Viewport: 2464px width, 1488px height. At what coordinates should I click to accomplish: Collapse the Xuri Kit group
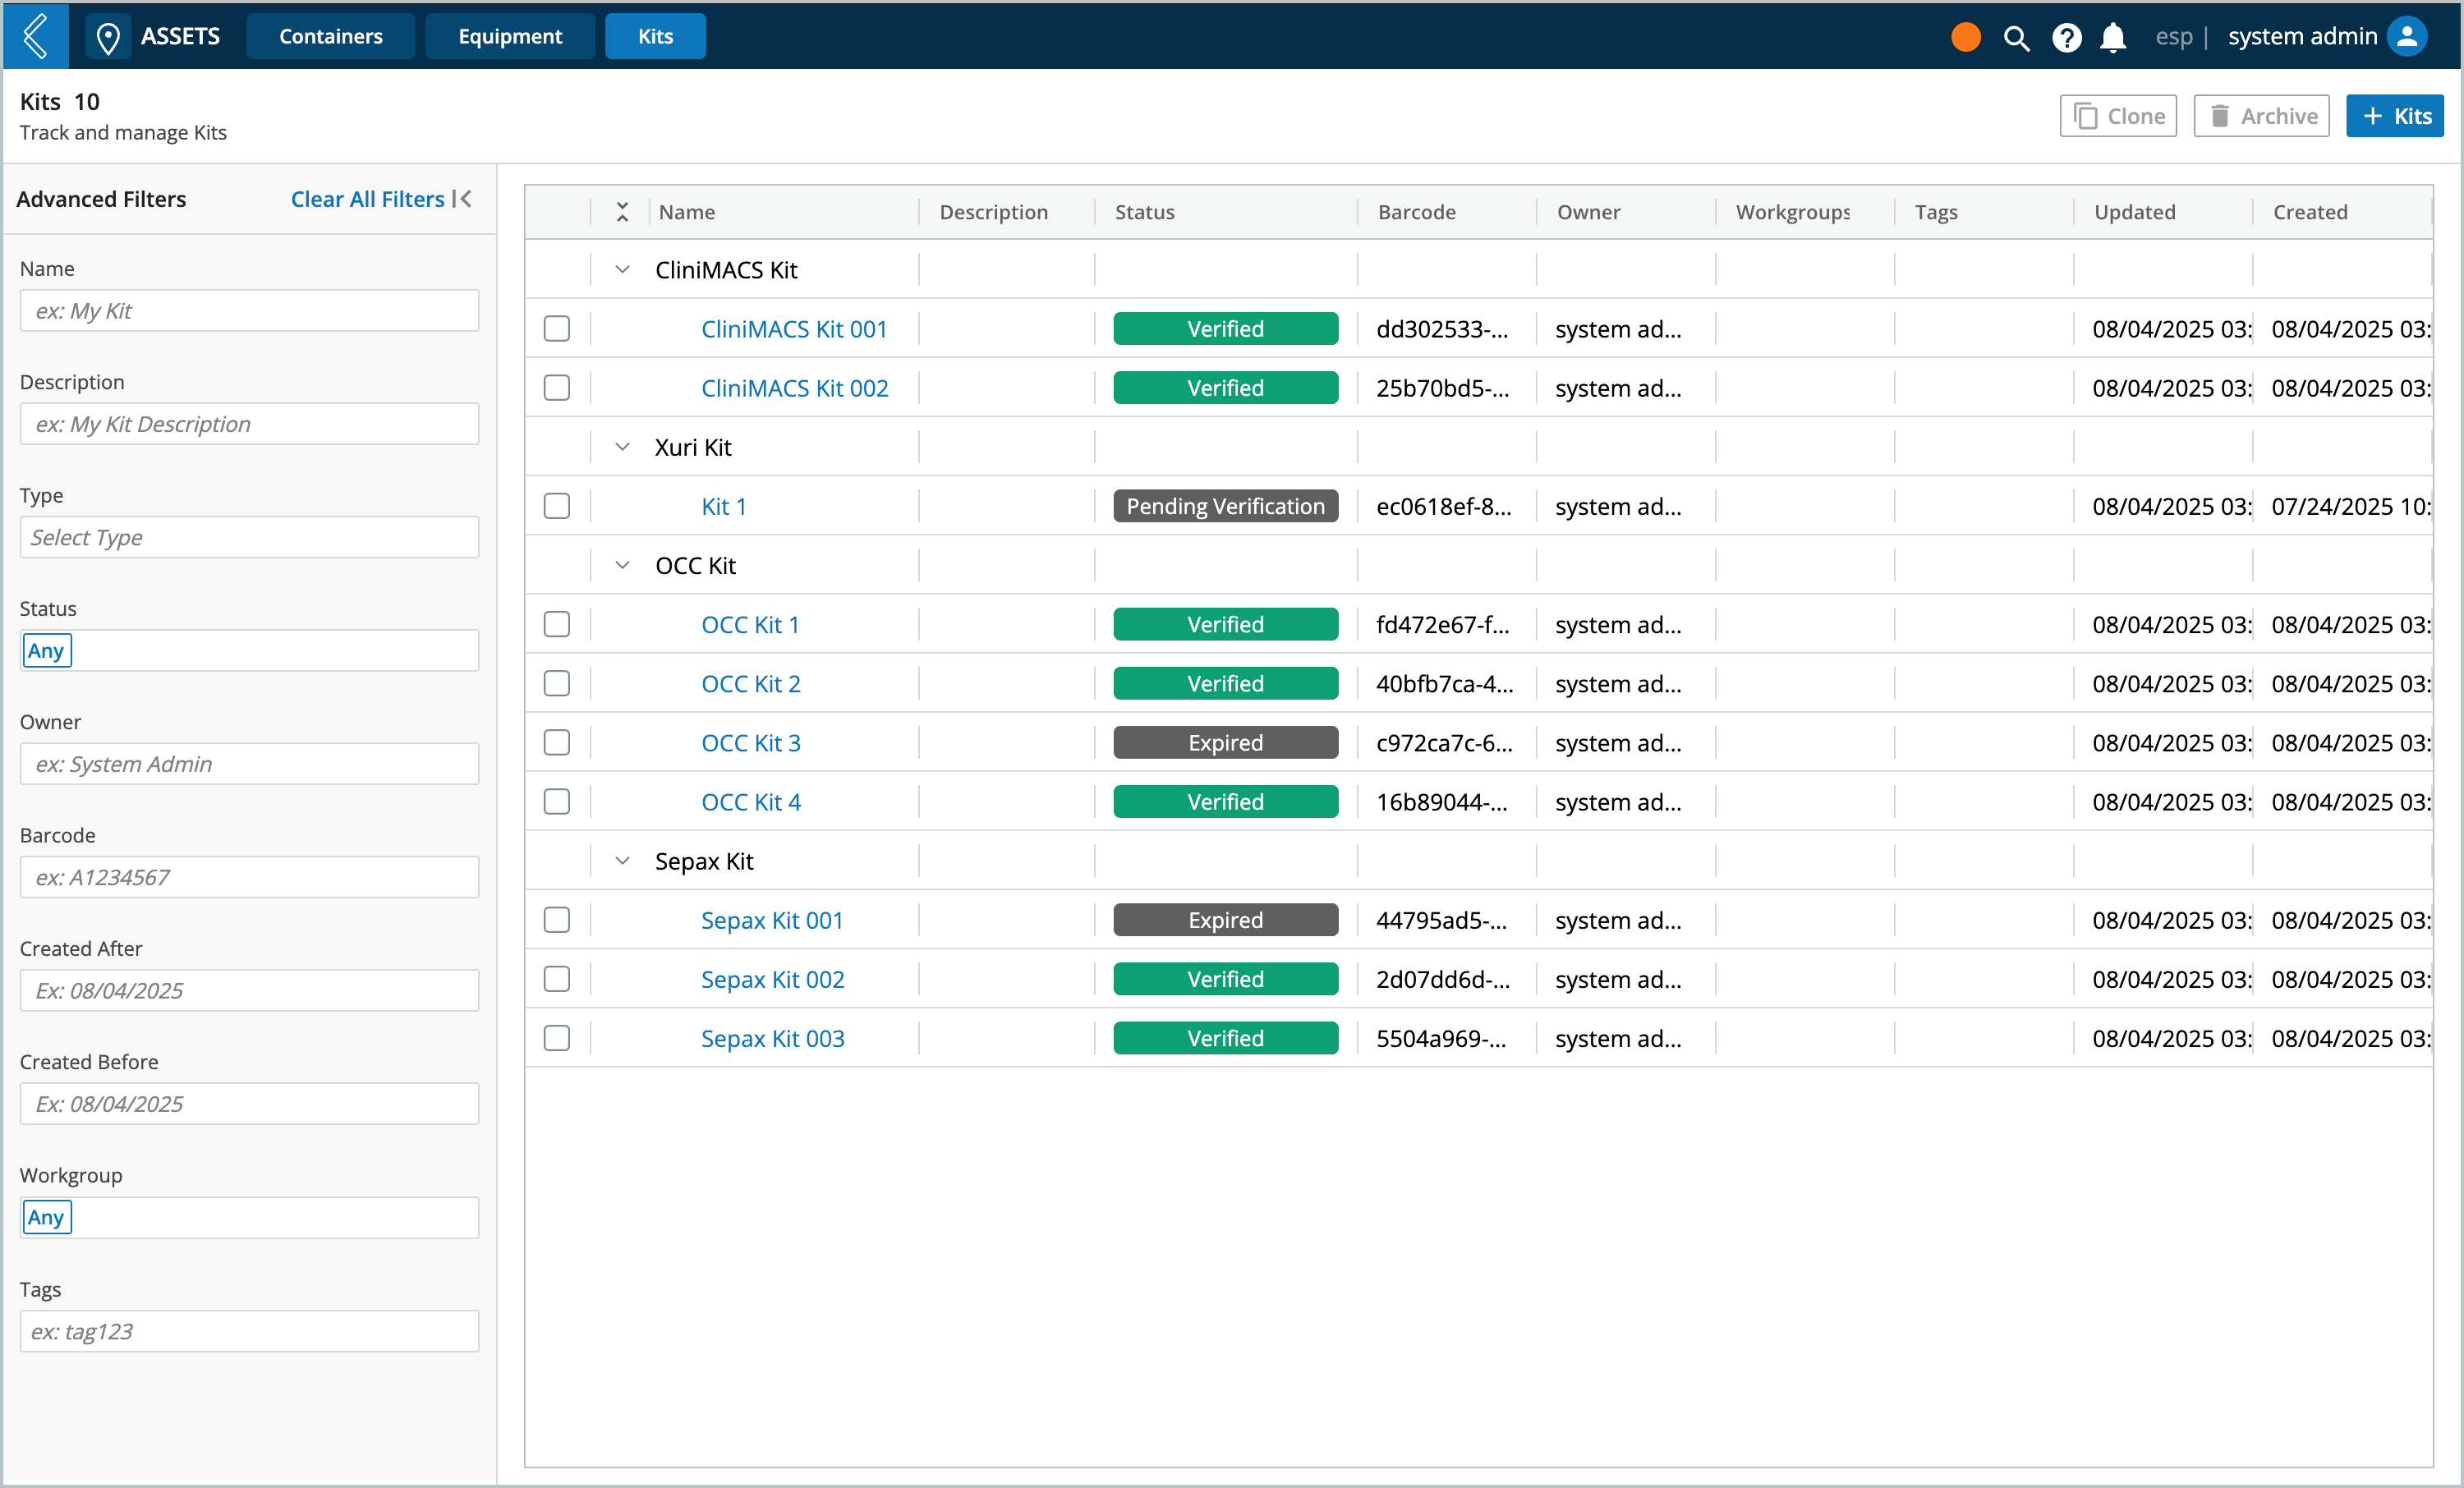(x=622, y=447)
